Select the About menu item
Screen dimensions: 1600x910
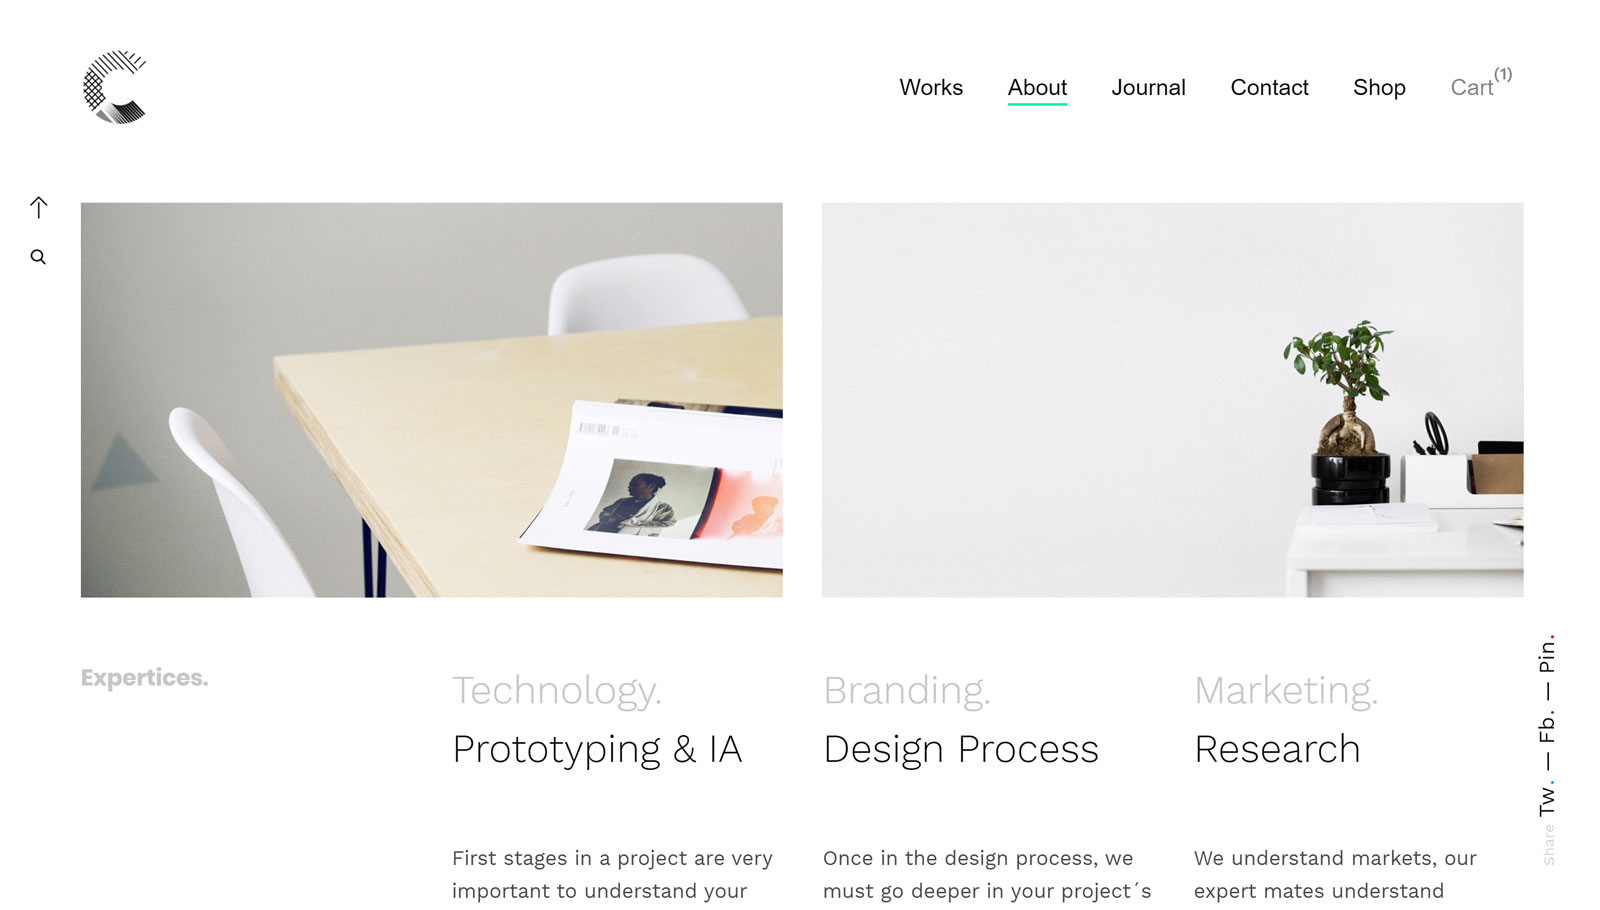click(1037, 88)
